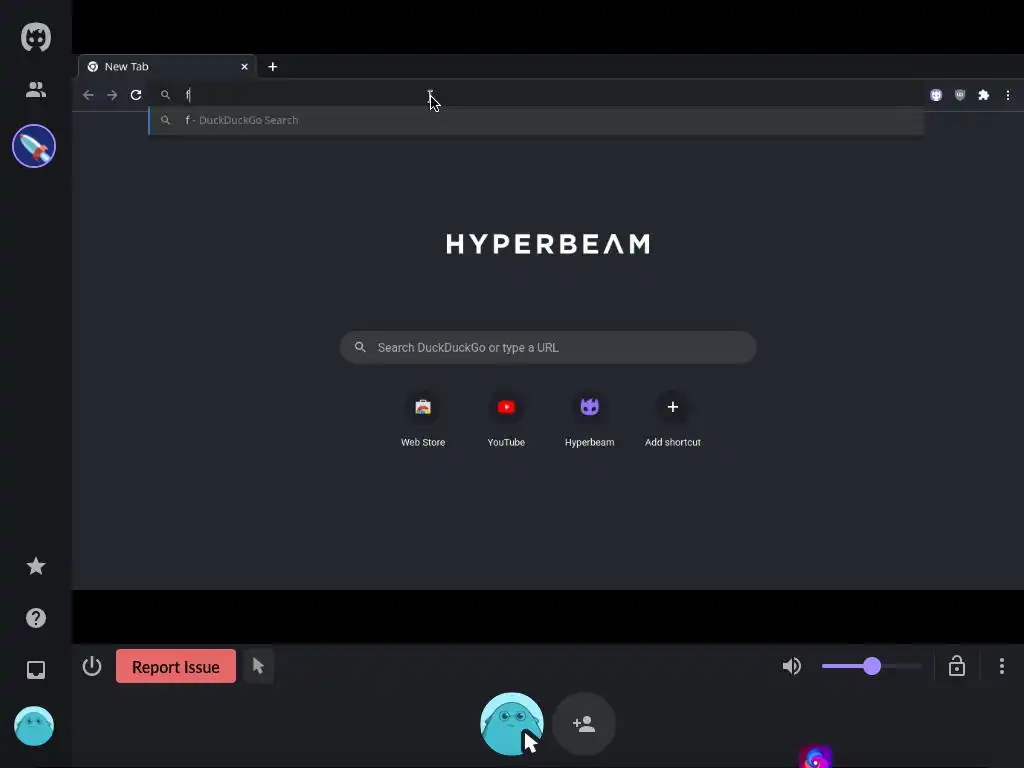
Task: Go back with the browser back arrow
Action: [88, 95]
